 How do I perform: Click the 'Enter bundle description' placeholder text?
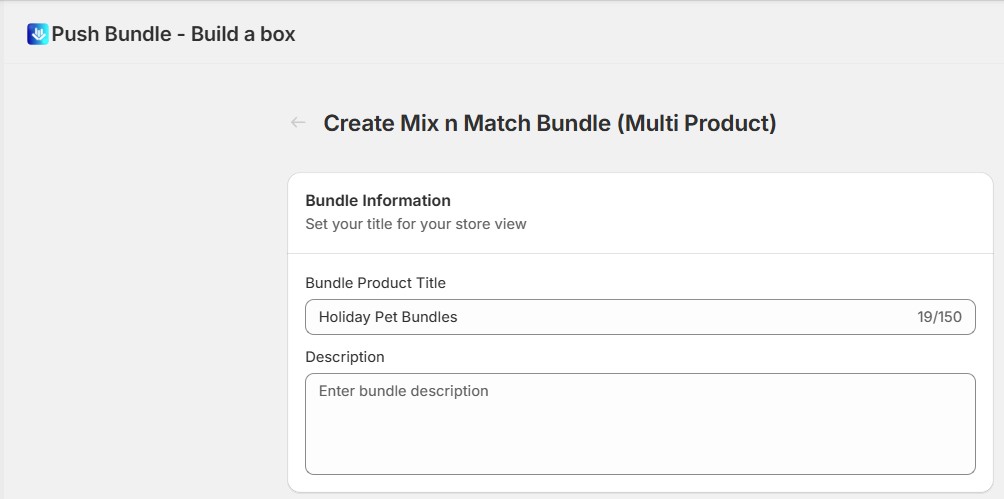pyautogui.click(x=403, y=391)
